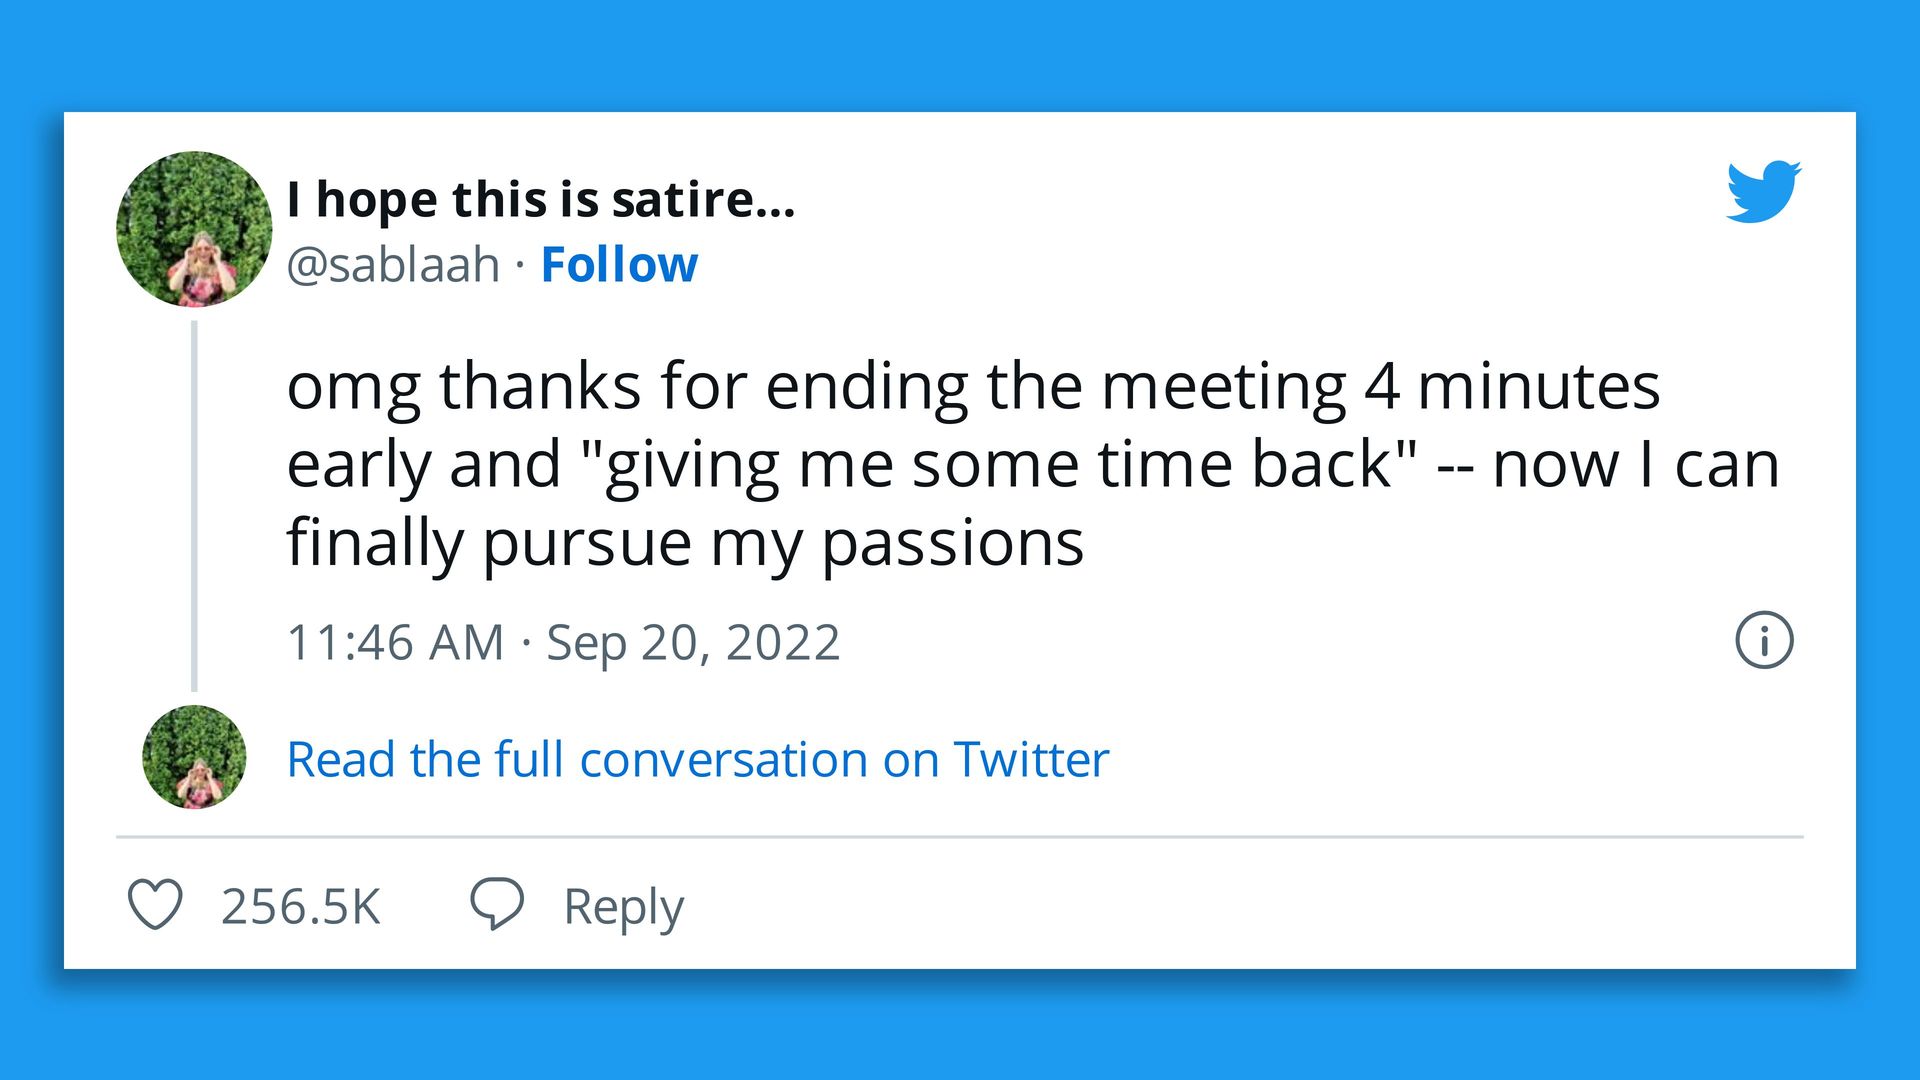Click display name "I hope this is satire..."
Viewport: 1920px width, 1080px height.
pyautogui.click(x=540, y=199)
